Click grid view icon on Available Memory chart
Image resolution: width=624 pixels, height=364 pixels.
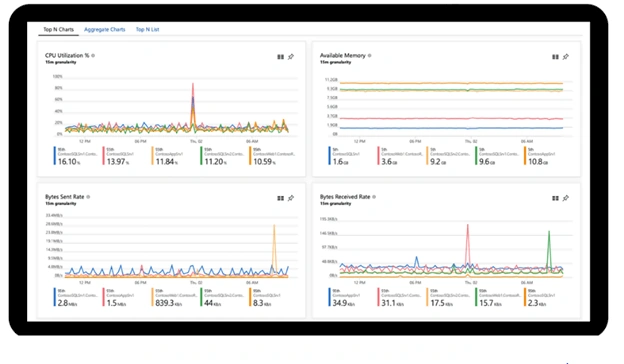[556, 57]
